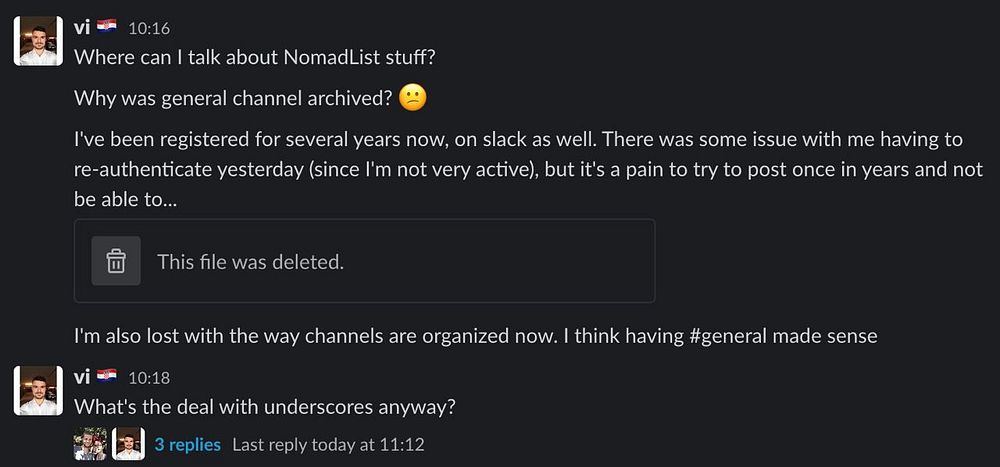Image resolution: width=1000 pixels, height=467 pixels.
Task: Click the trash icon in deleted file box
Action: [116, 262]
